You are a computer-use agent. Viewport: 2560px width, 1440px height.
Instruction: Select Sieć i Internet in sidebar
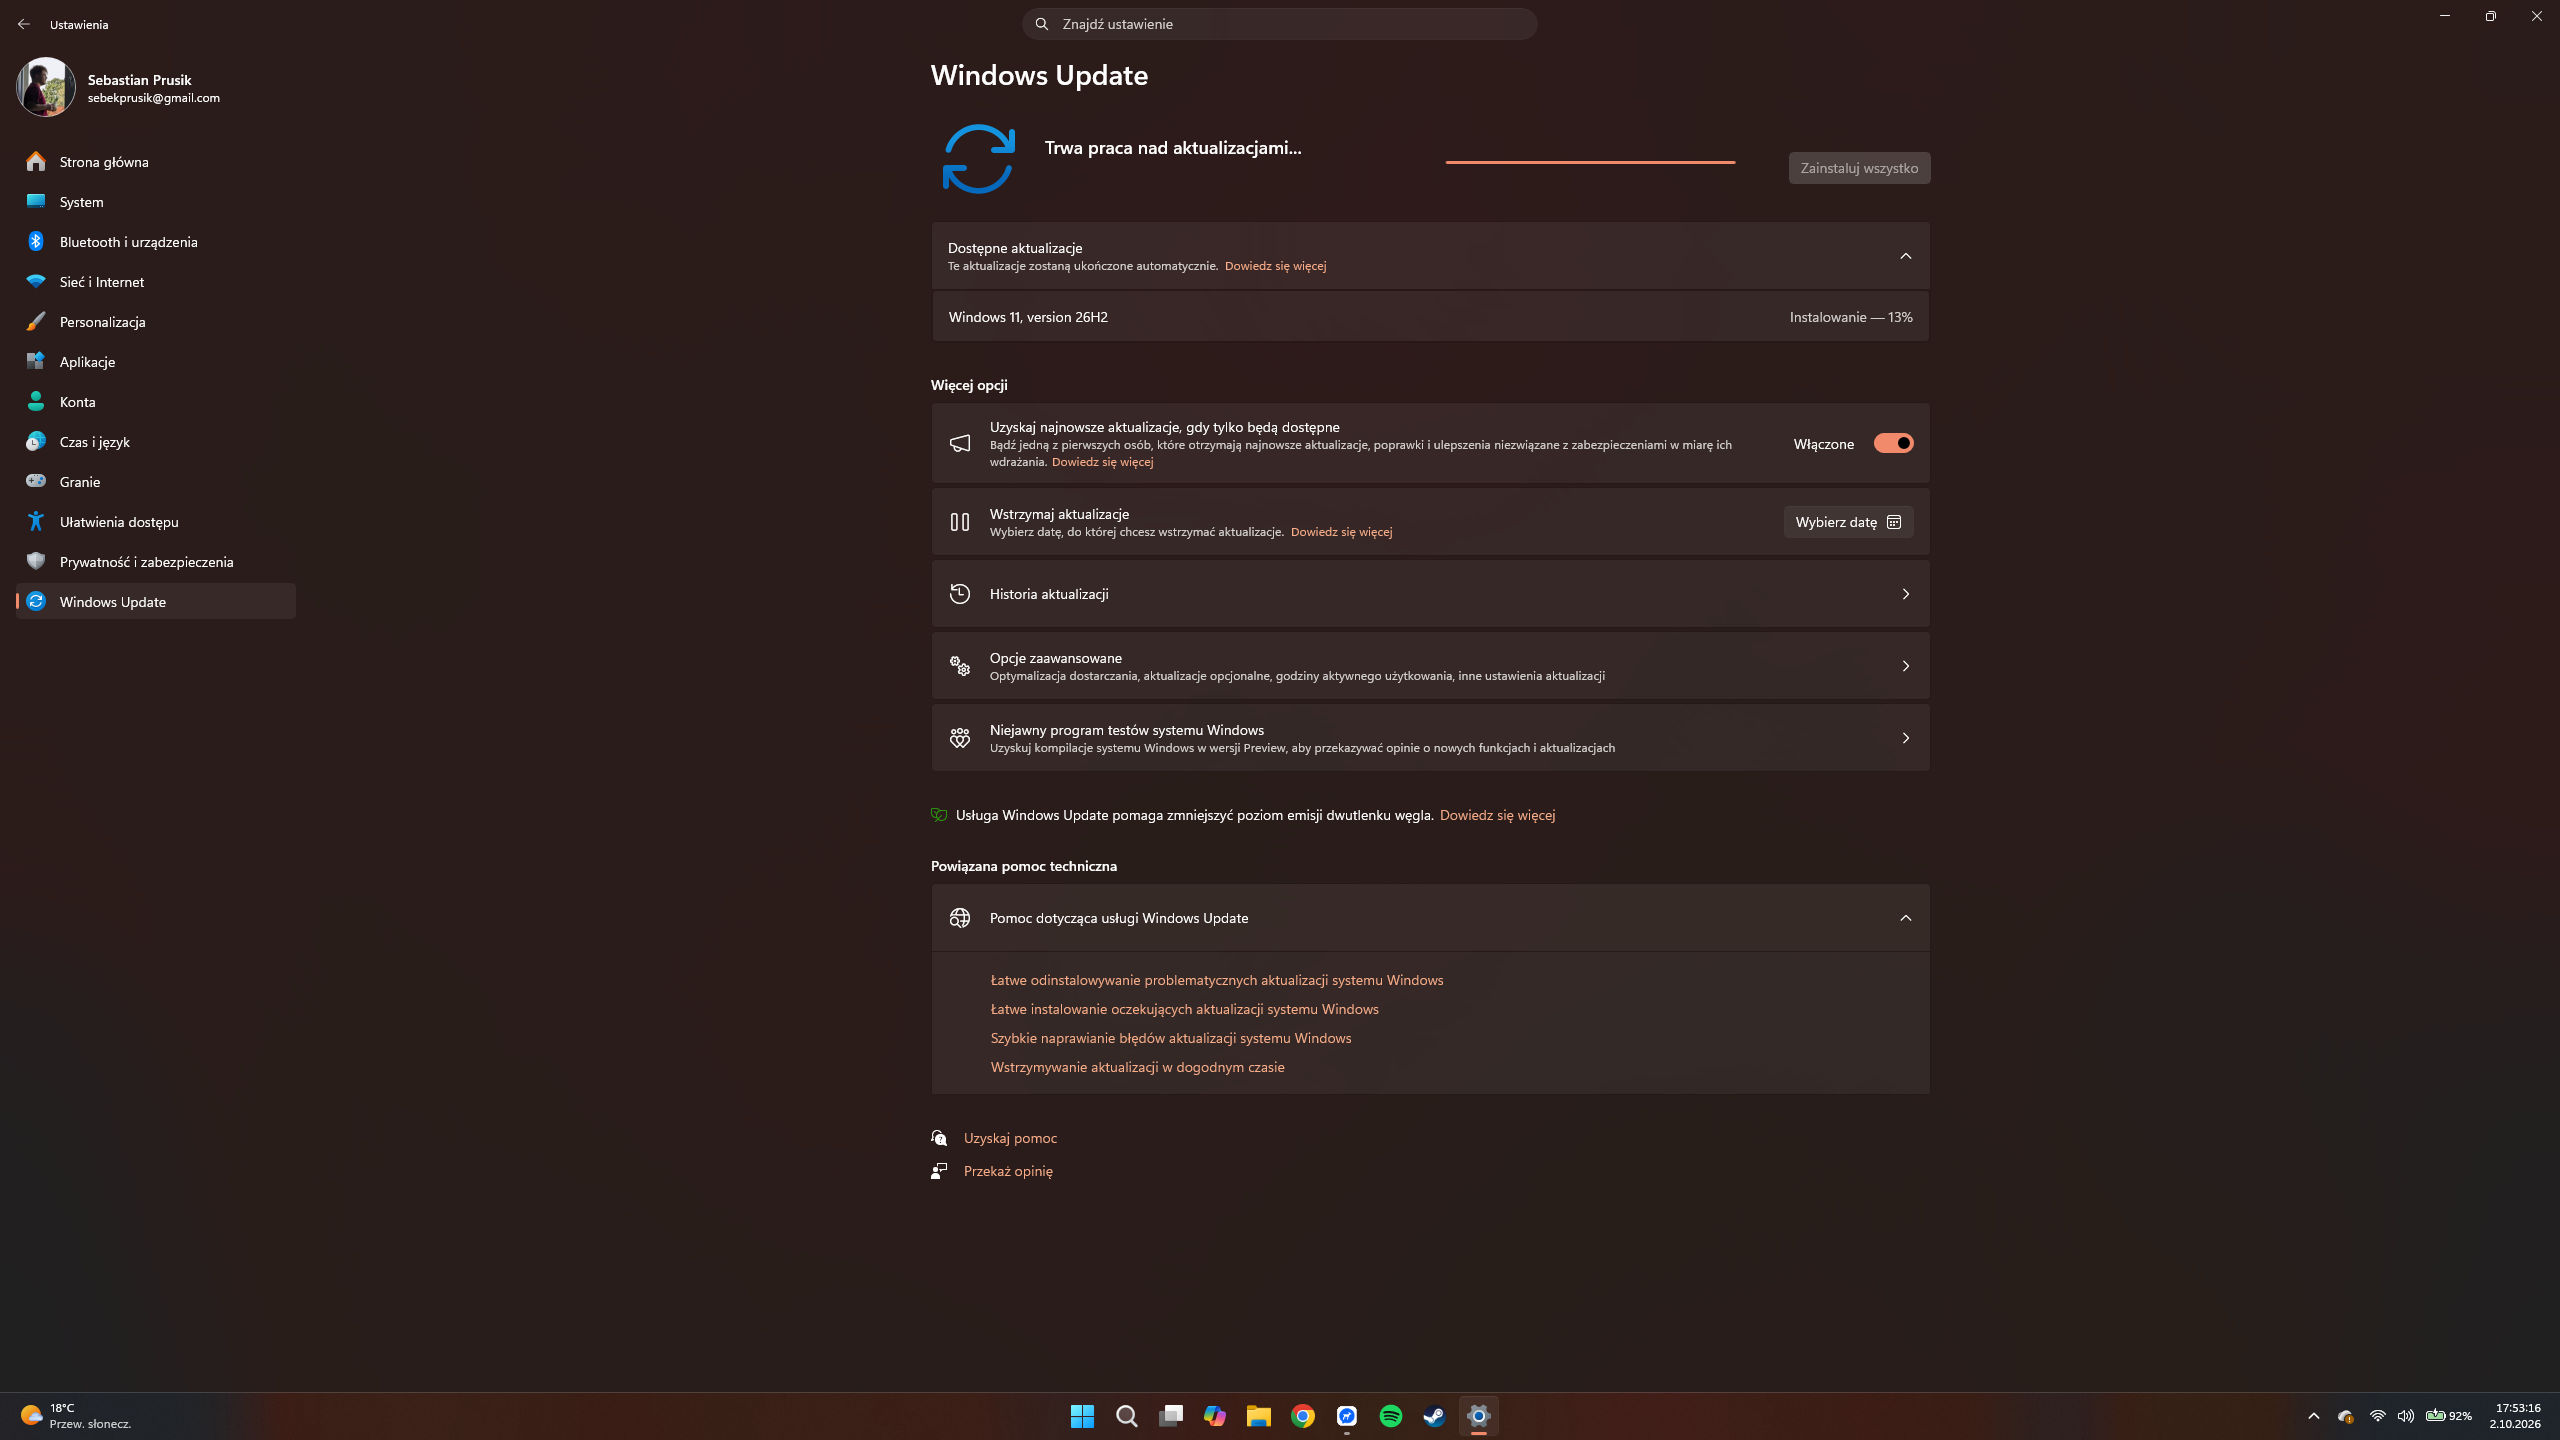pos(156,282)
